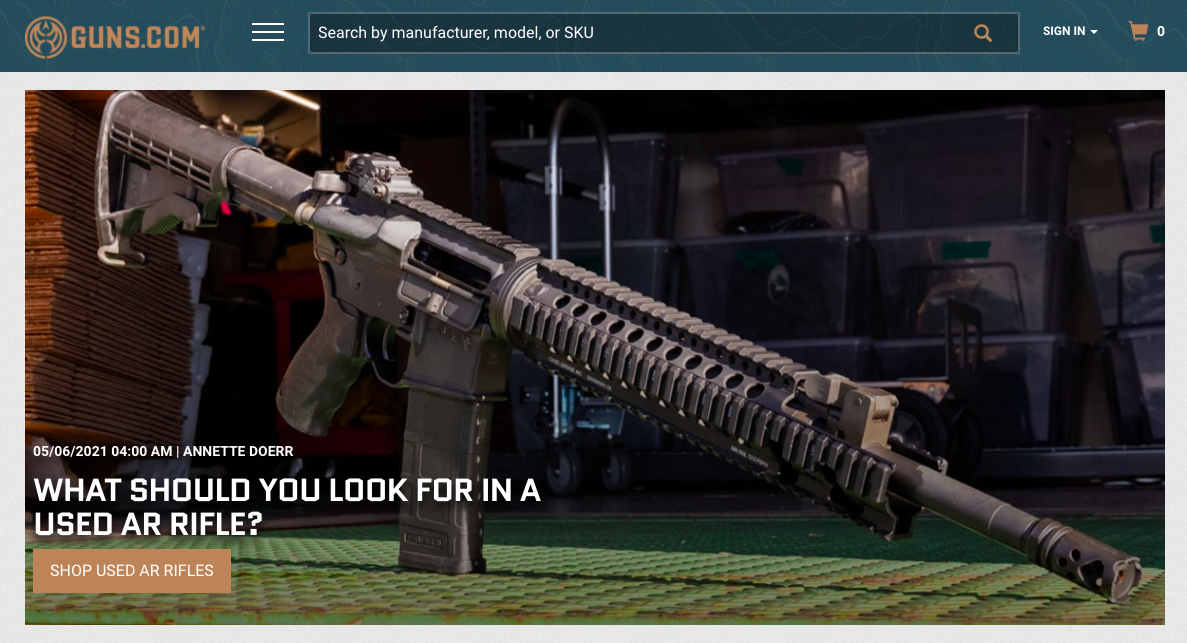Image resolution: width=1187 pixels, height=643 pixels.
Task: Focus the manufacturer, model, or SKU search field
Action: (x=640, y=33)
